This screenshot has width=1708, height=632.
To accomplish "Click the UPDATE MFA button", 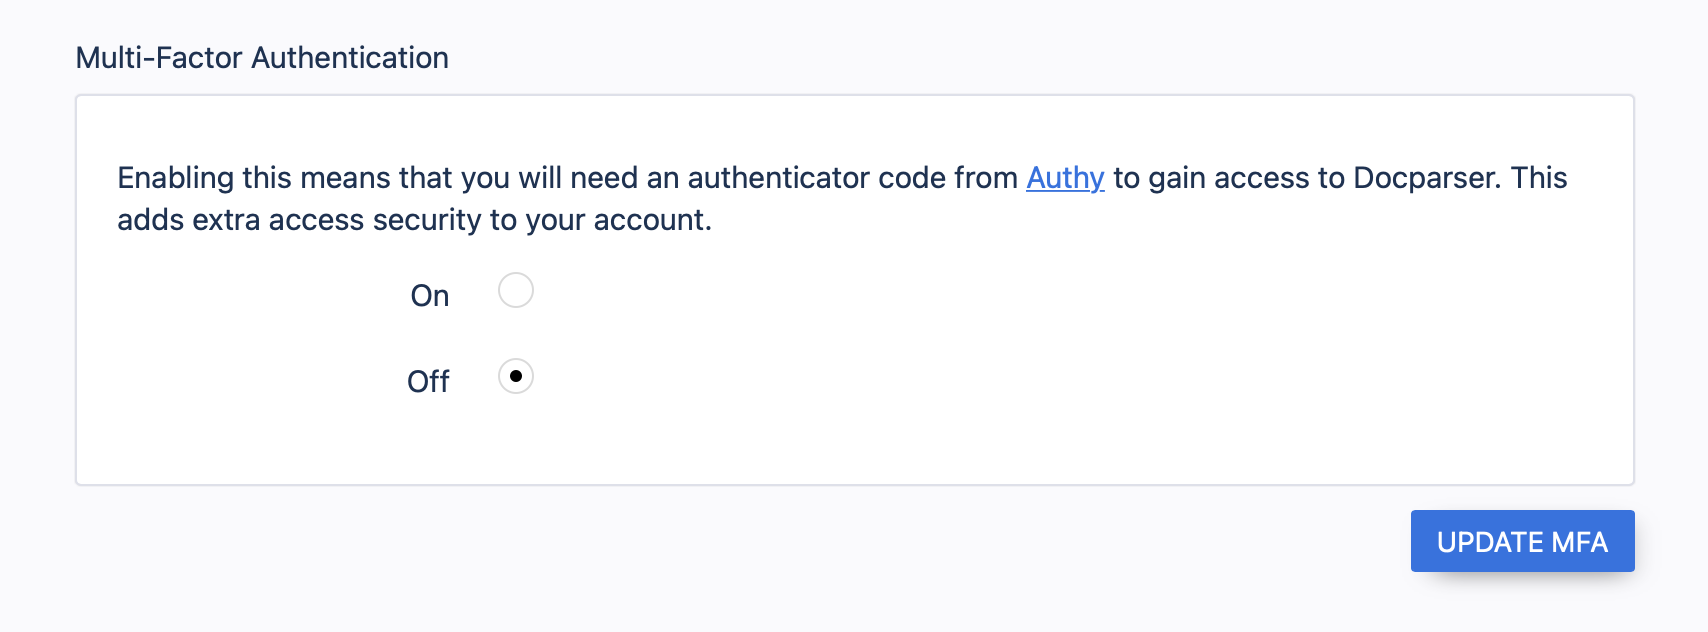I will coord(1522,541).
